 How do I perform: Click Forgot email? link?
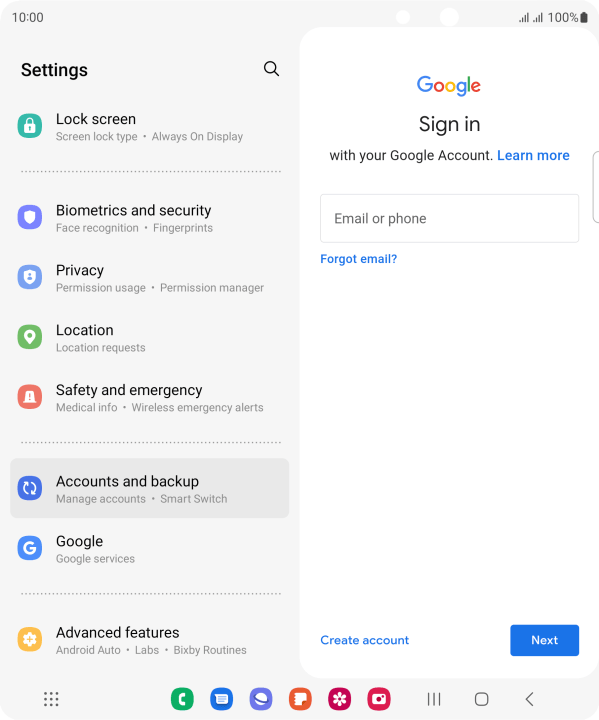tap(358, 259)
